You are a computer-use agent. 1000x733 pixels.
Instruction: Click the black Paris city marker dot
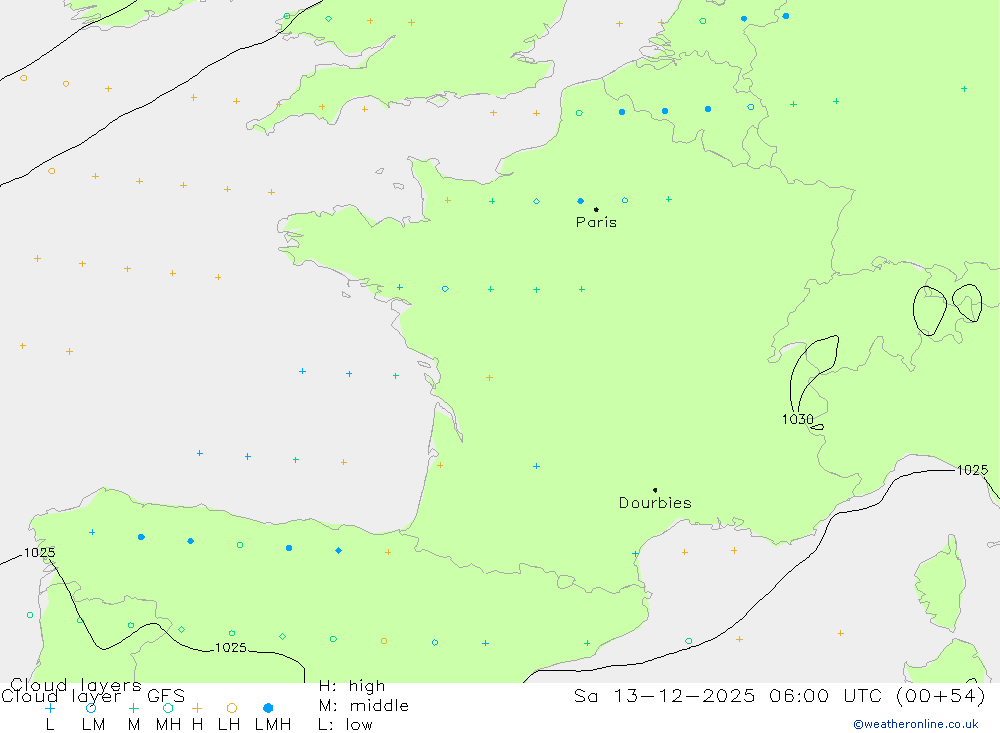pos(596,209)
